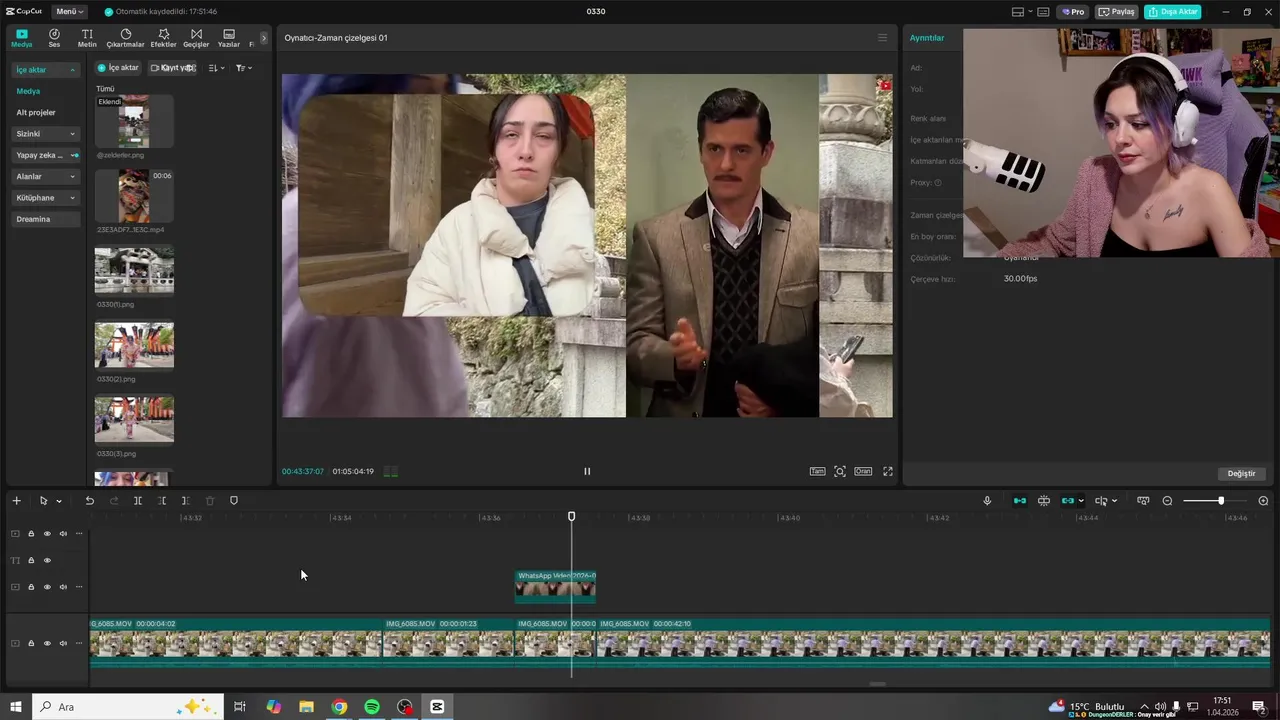The image size is (1280, 720).
Task: Zoom out the timeline
Action: (x=1167, y=500)
